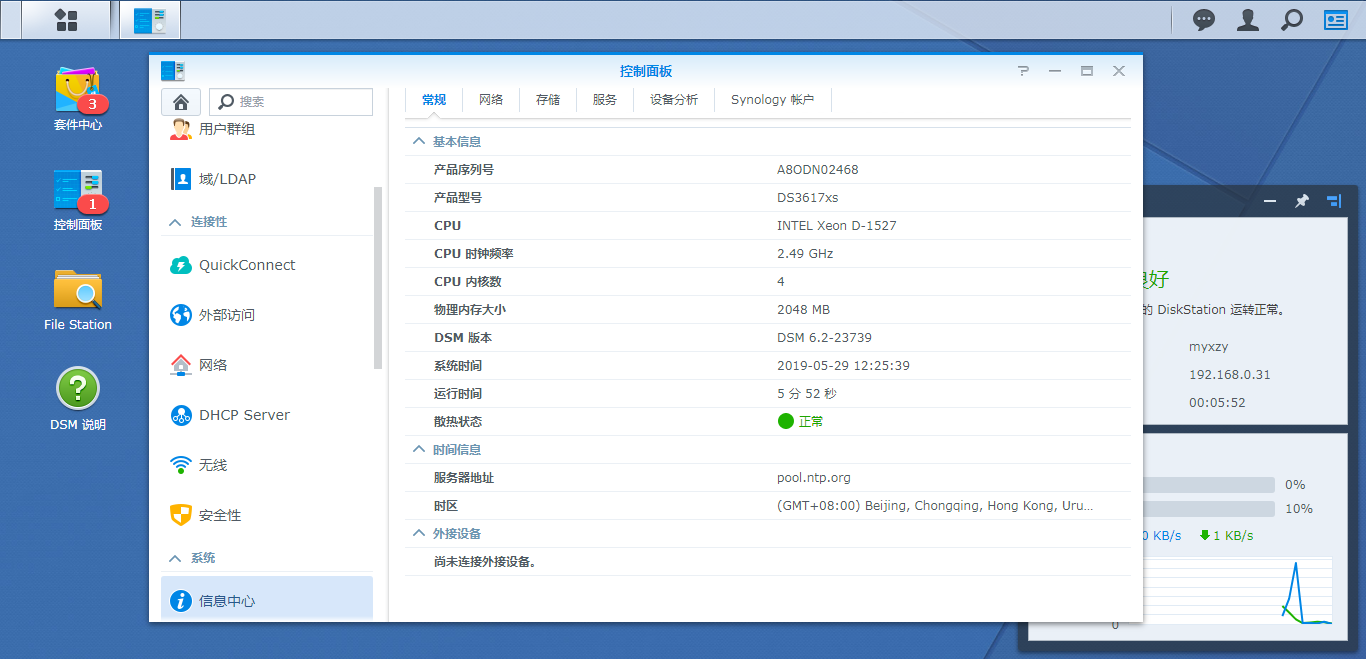Image resolution: width=1366 pixels, height=659 pixels.
Task: Open 无线 wireless settings
Action: (x=212, y=464)
